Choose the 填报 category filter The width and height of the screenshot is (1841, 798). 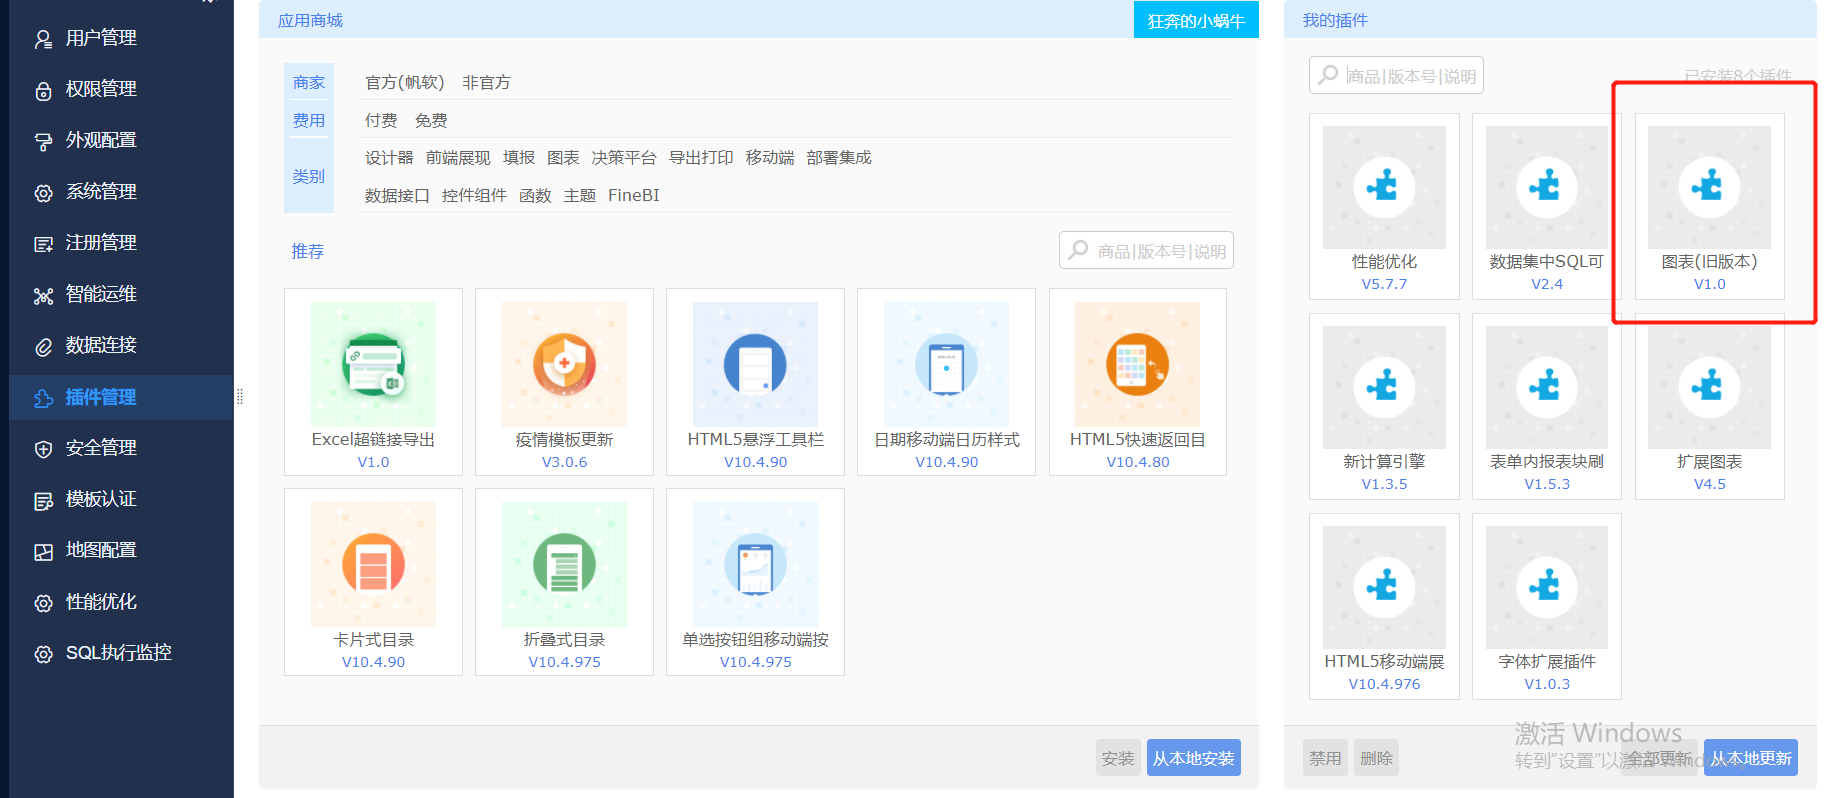pyautogui.click(x=519, y=157)
